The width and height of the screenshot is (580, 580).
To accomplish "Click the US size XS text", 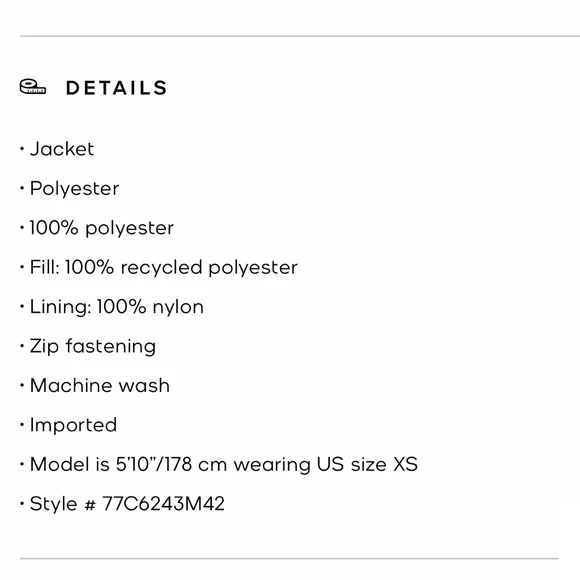I will pos(367,464).
